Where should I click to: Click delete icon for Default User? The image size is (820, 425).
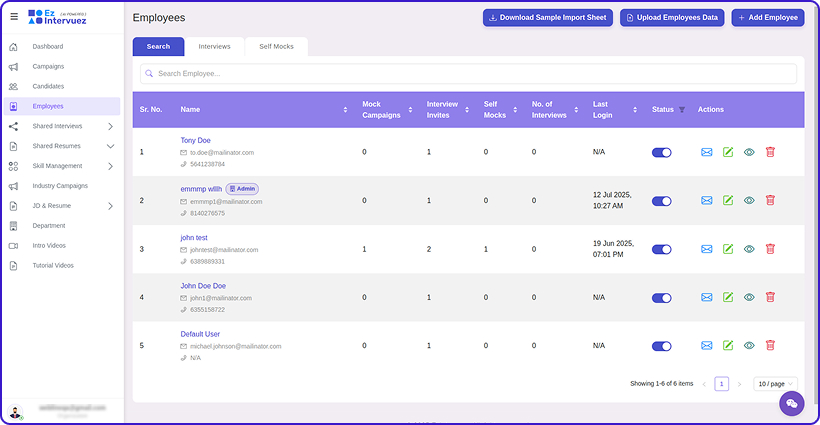pos(770,345)
